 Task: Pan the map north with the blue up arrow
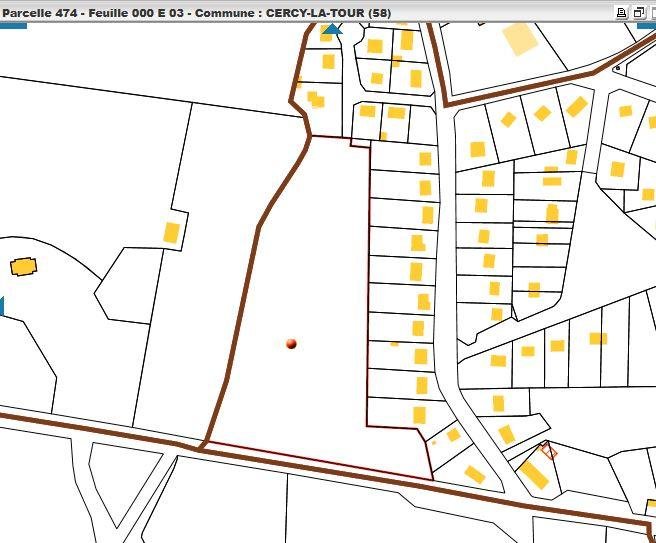pos(331,30)
